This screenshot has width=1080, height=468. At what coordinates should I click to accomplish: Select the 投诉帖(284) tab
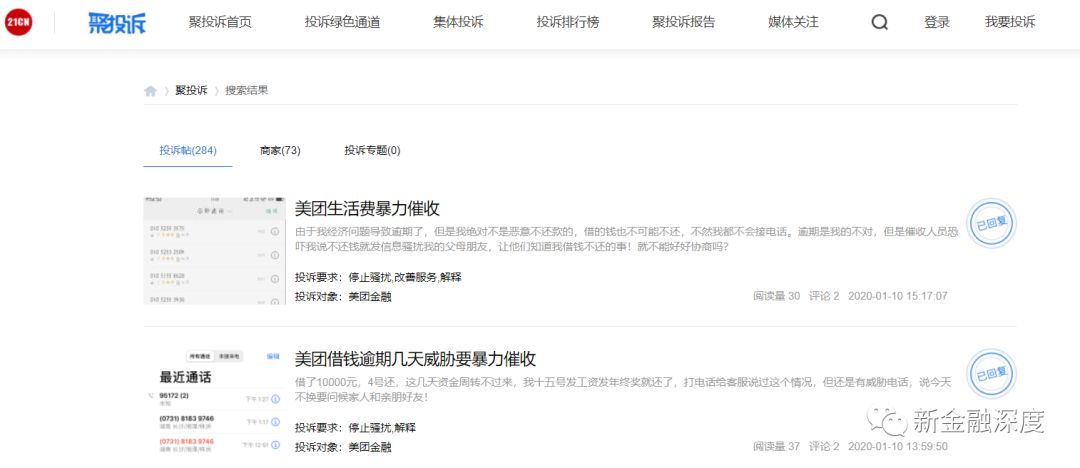click(x=188, y=150)
